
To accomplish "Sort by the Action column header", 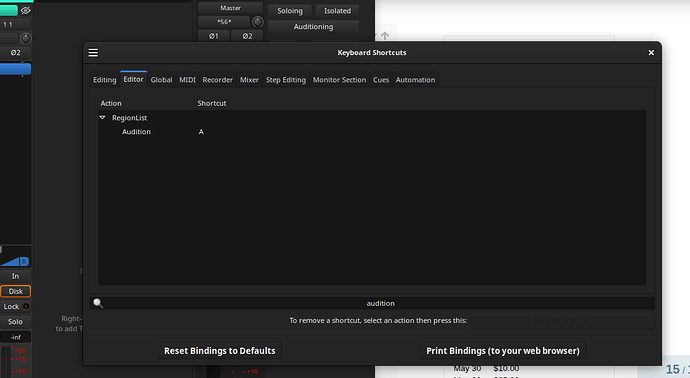I will [111, 103].
